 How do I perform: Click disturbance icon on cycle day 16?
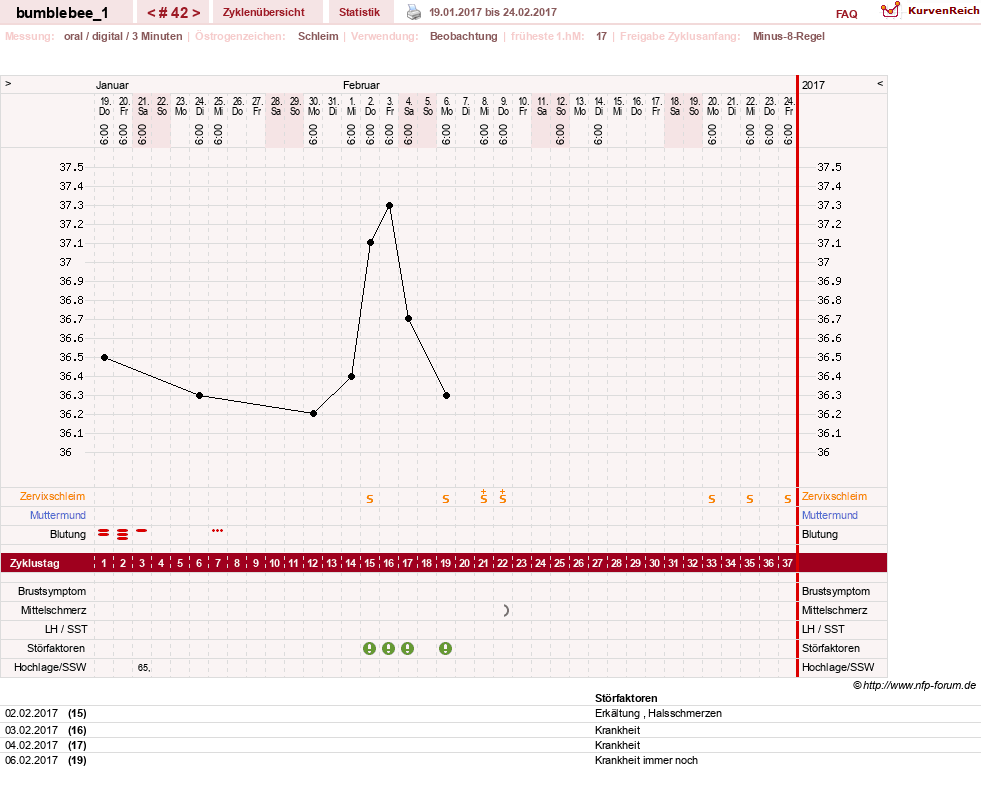tap(389, 649)
